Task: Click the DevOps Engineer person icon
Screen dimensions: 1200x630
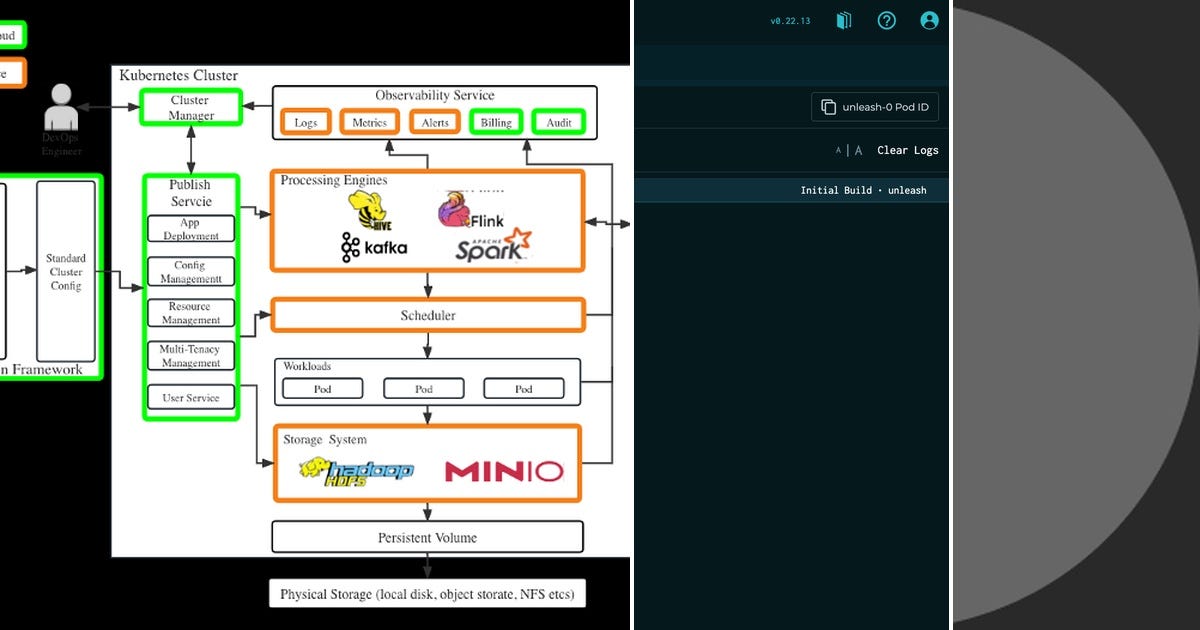Action: click(61, 106)
